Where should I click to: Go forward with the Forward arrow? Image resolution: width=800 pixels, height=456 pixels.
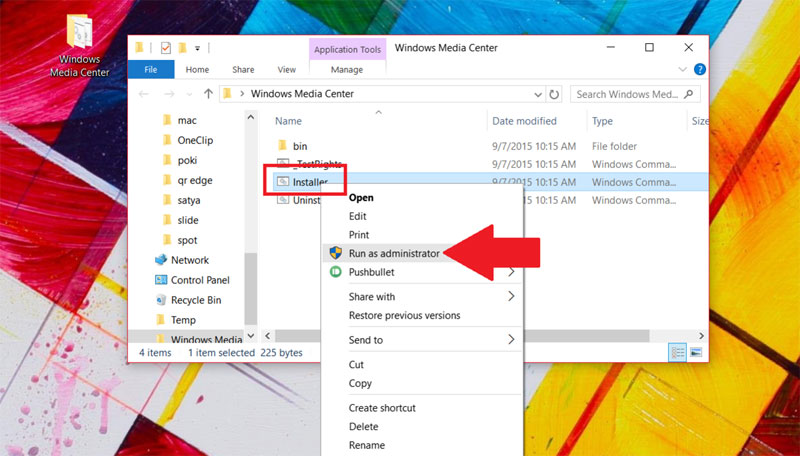click(169, 94)
